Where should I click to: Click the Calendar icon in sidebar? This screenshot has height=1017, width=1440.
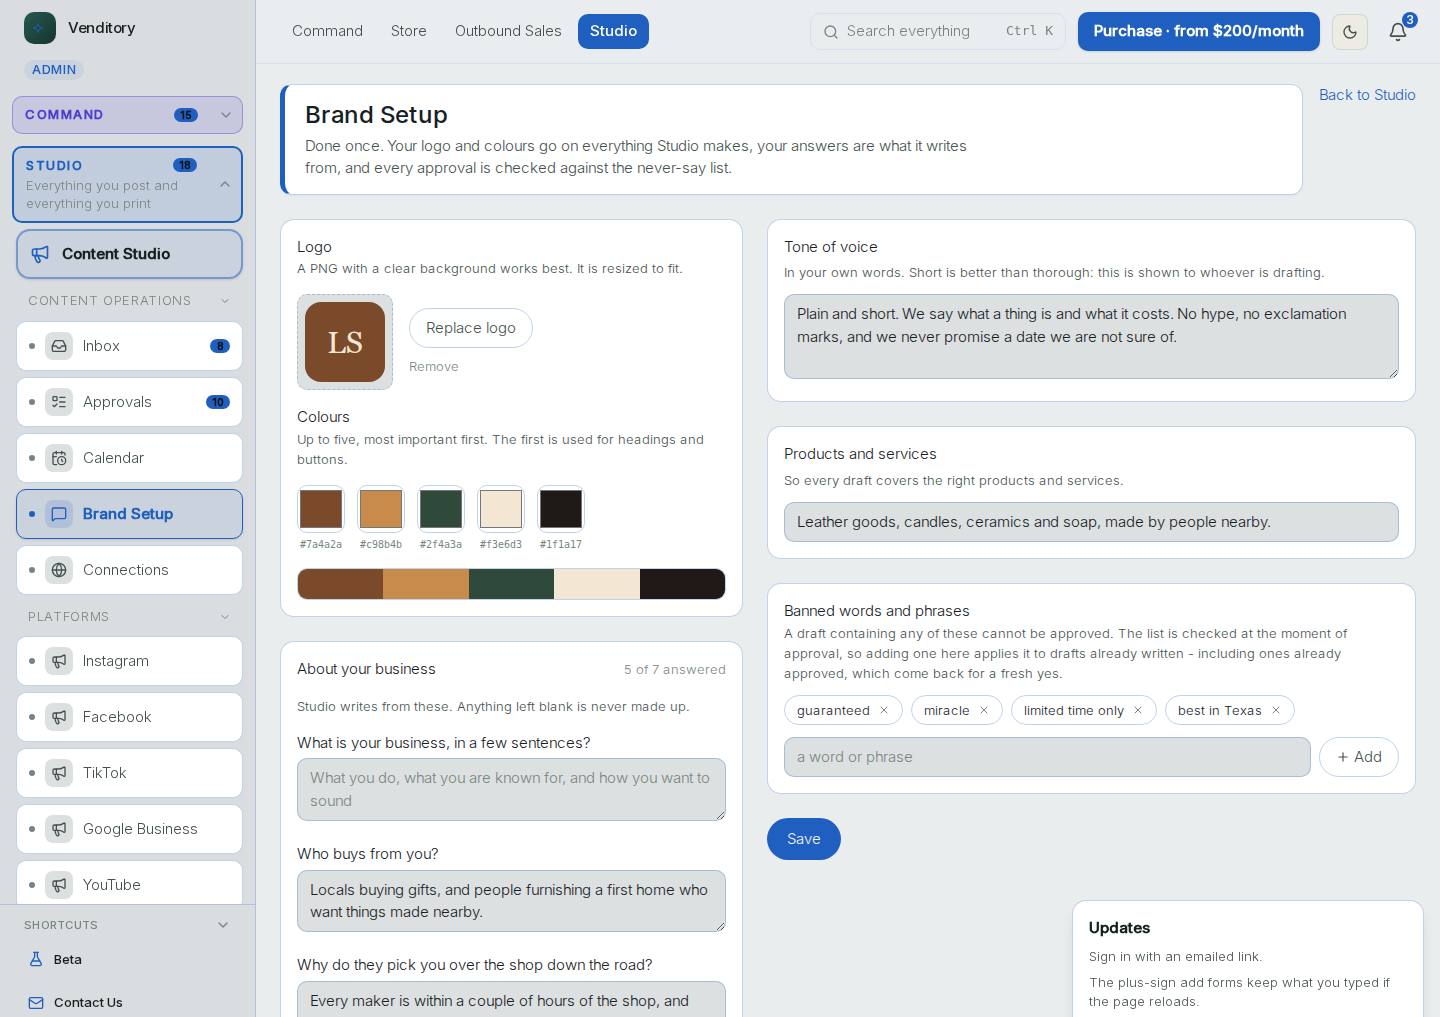click(59, 458)
